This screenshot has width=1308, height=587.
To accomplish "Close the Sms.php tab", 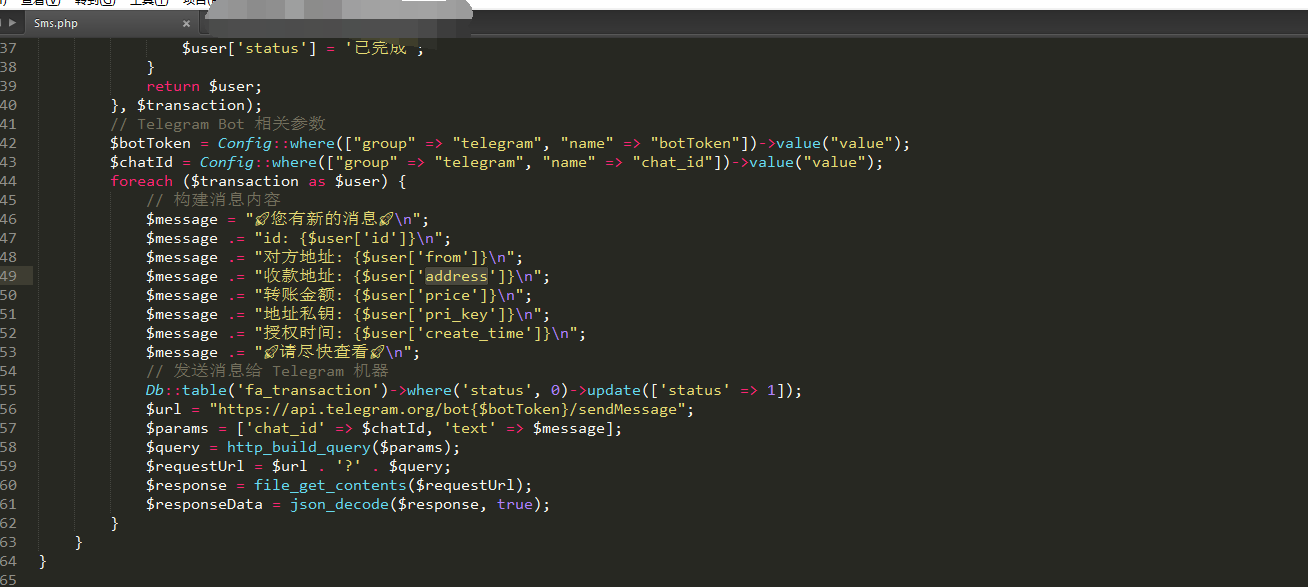I will [186, 23].
